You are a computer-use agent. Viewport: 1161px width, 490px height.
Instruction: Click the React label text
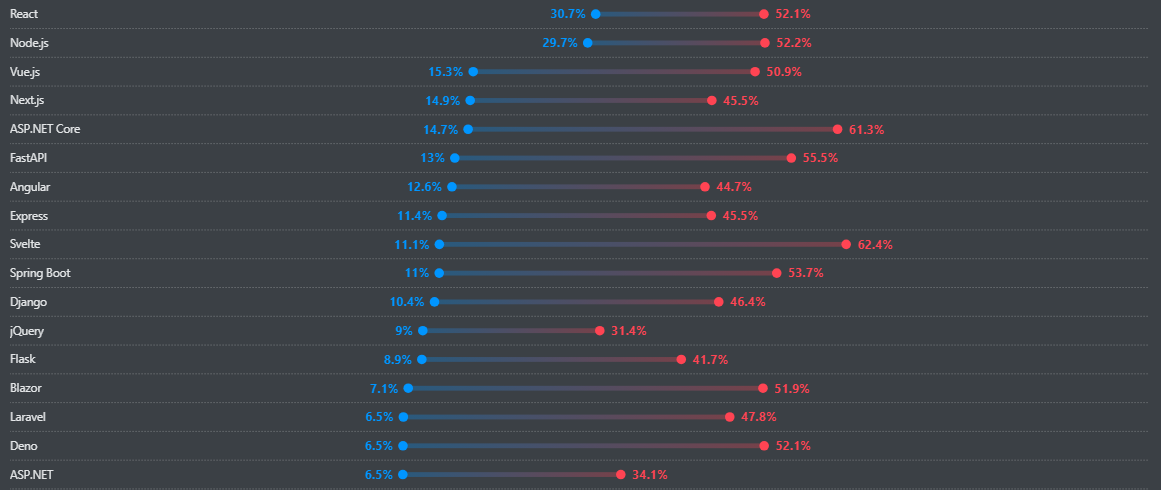(x=24, y=14)
